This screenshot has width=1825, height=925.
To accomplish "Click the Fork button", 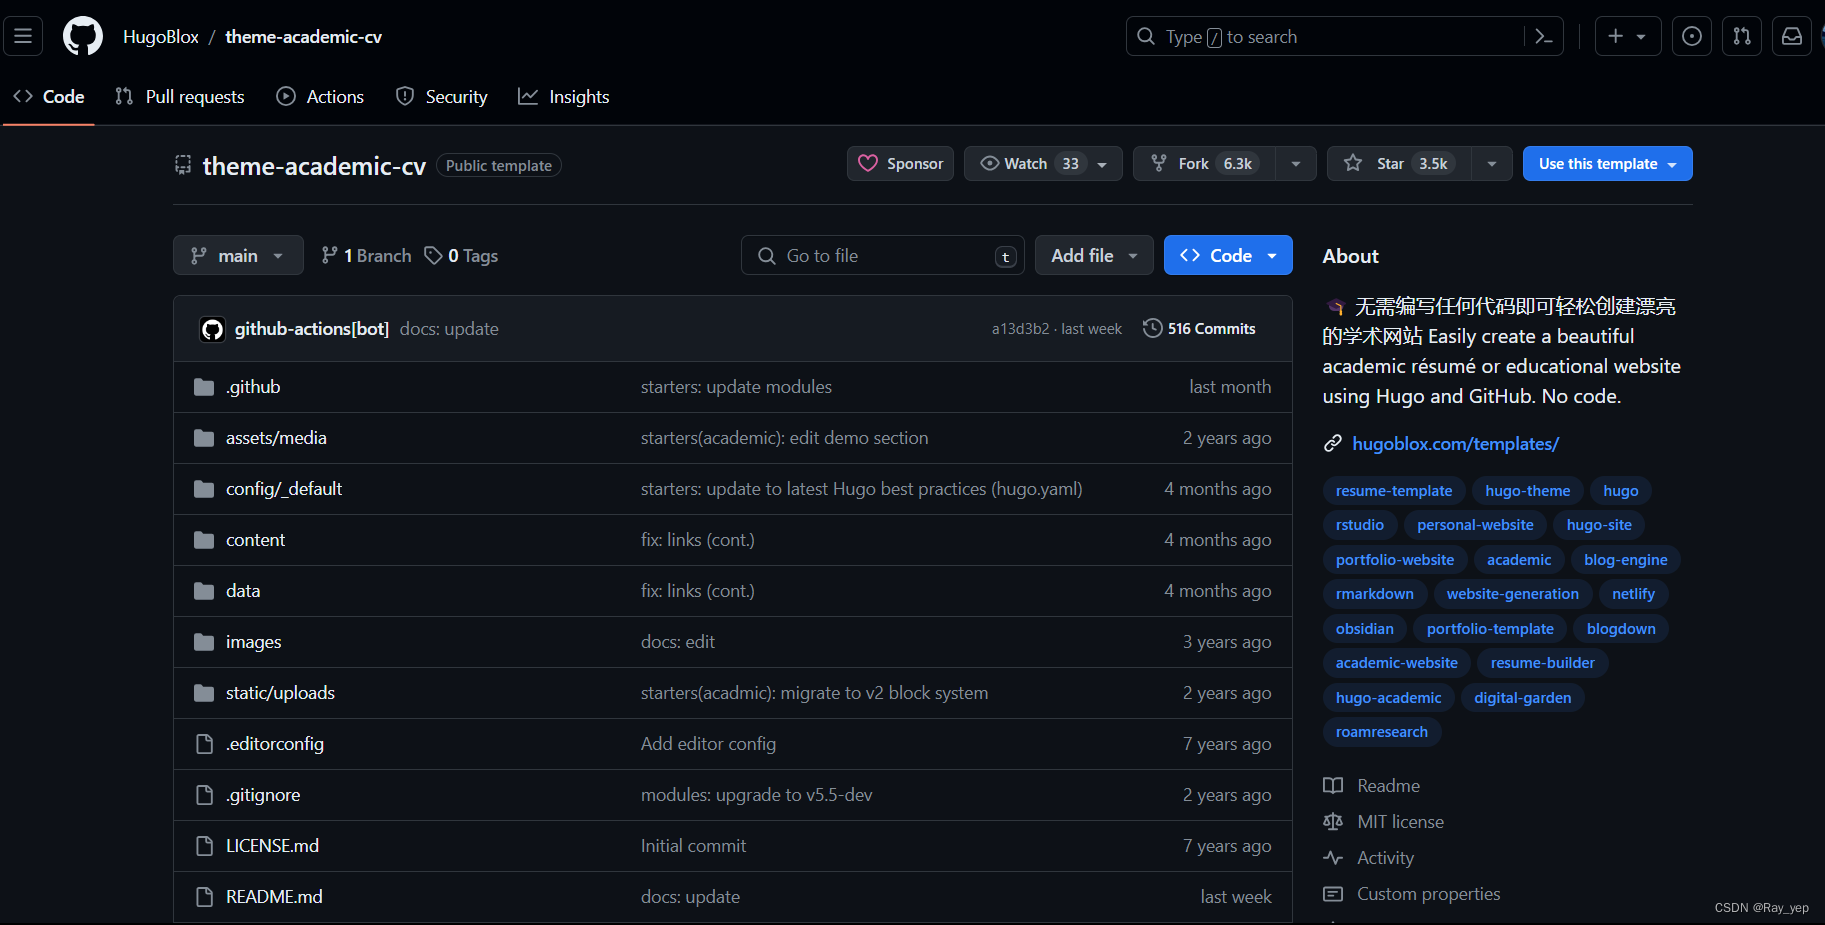I will [x=1203, y=164].
